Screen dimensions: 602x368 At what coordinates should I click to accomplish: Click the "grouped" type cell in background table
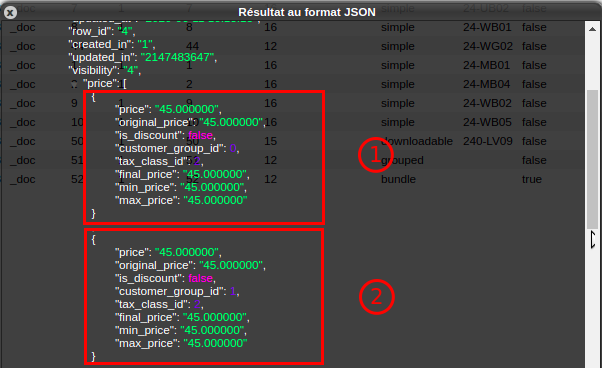(x=402, y=160)
